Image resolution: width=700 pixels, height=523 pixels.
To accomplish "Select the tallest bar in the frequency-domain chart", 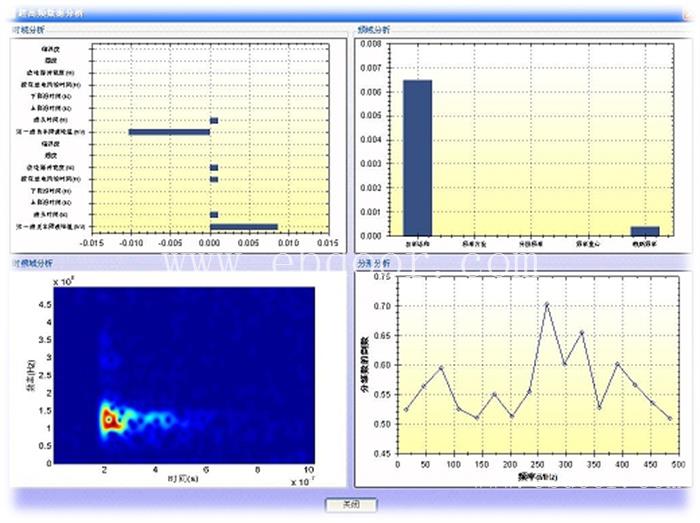I will 417,158.
